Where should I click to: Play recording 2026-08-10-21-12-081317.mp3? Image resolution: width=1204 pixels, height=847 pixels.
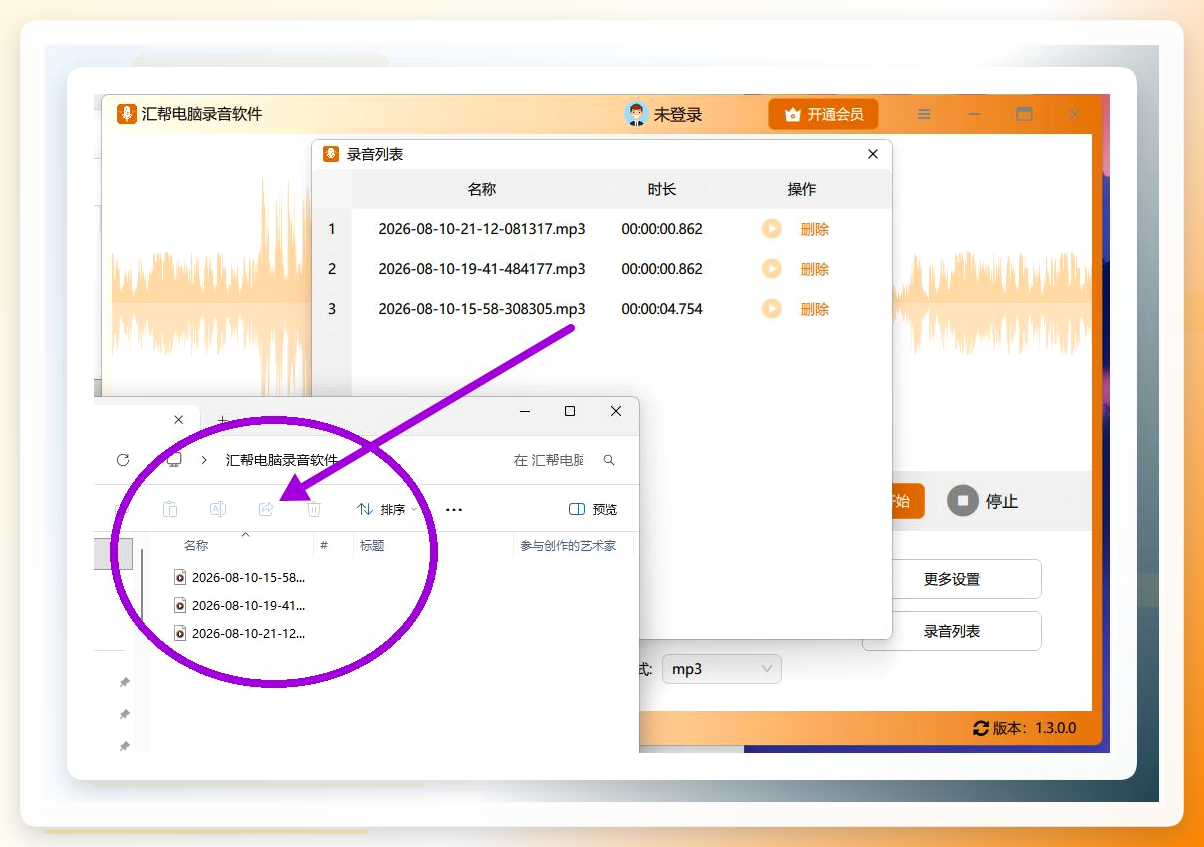[771, 229]
